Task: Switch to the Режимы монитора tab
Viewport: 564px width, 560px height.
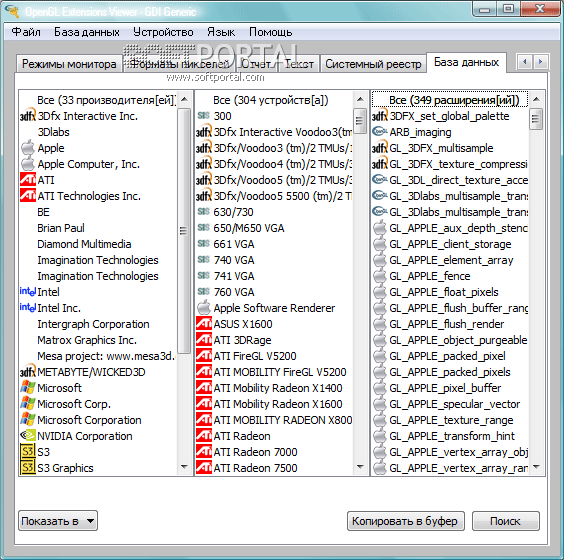Action: [69, 64]
